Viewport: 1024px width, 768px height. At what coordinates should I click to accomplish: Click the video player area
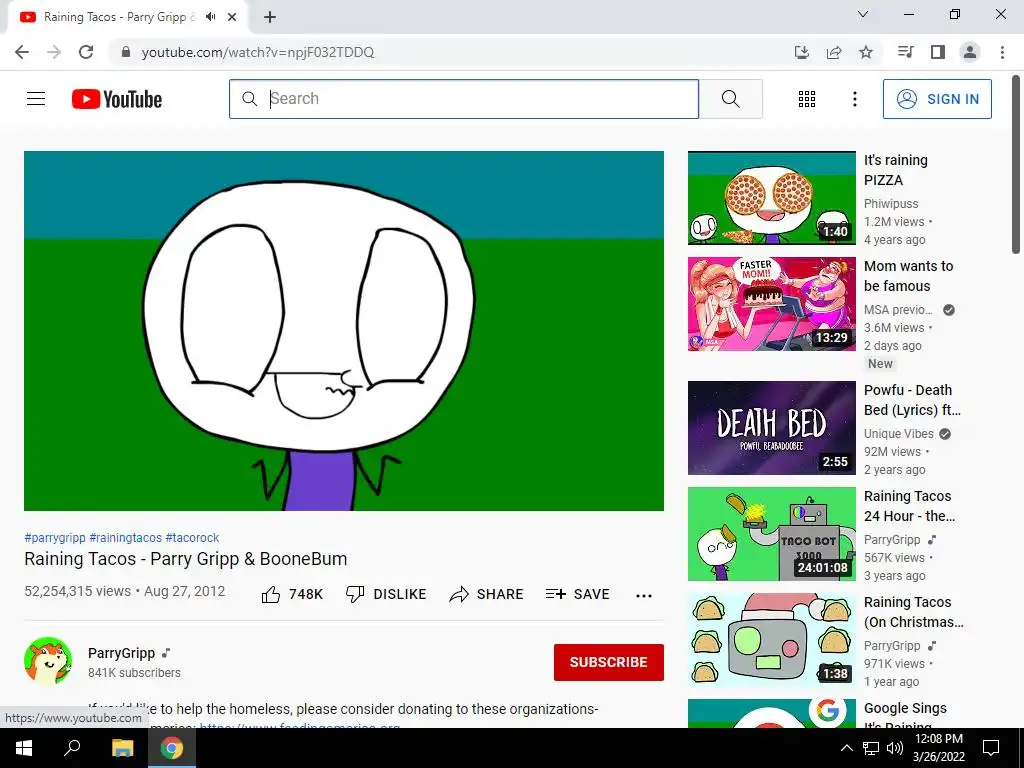pos(344,330)
